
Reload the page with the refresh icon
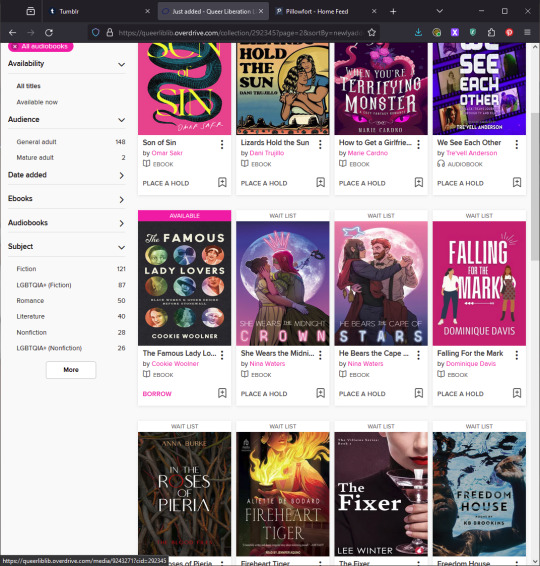[49, 32]
